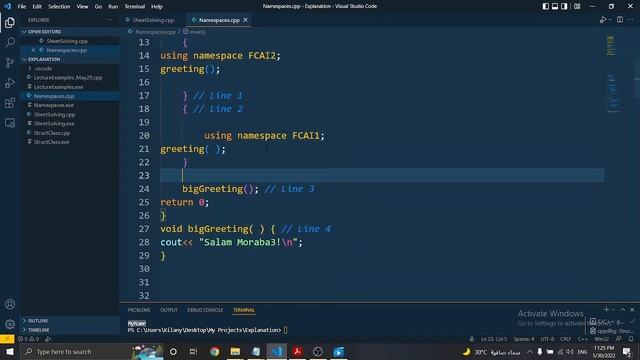The height and width of the screenshot is (360, 640).
Task: Open the Run and Debug view
Action: 10,82
